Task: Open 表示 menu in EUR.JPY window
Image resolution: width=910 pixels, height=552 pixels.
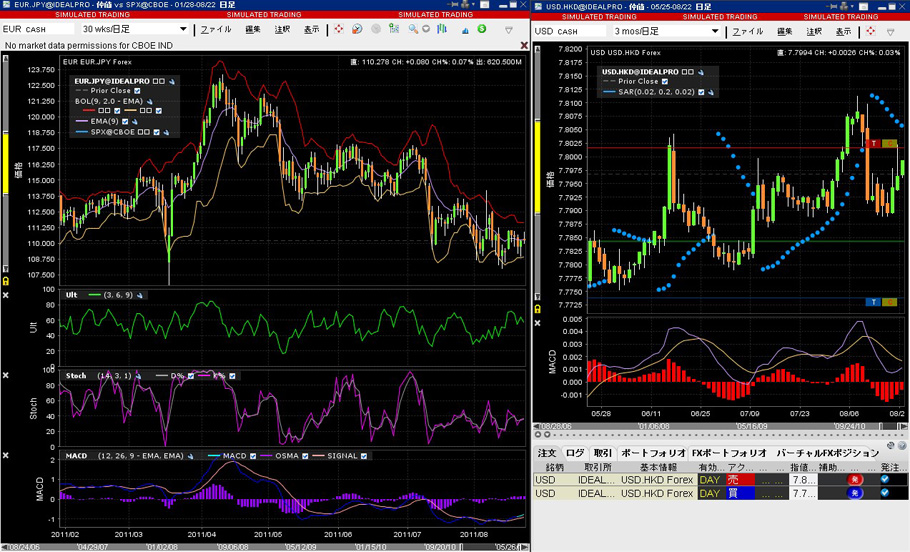Action: [x=312, y=29]
